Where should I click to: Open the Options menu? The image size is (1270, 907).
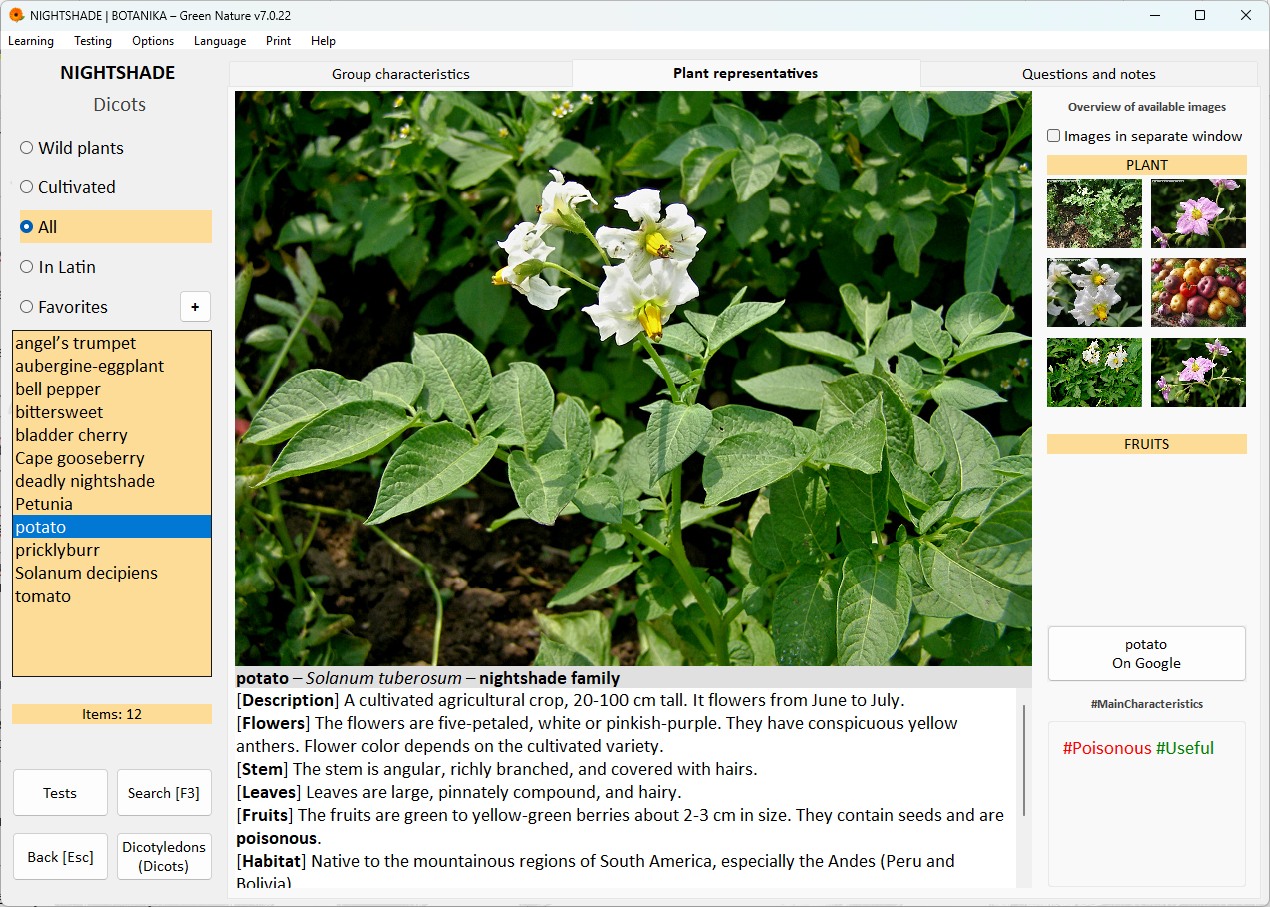(153, 41)
